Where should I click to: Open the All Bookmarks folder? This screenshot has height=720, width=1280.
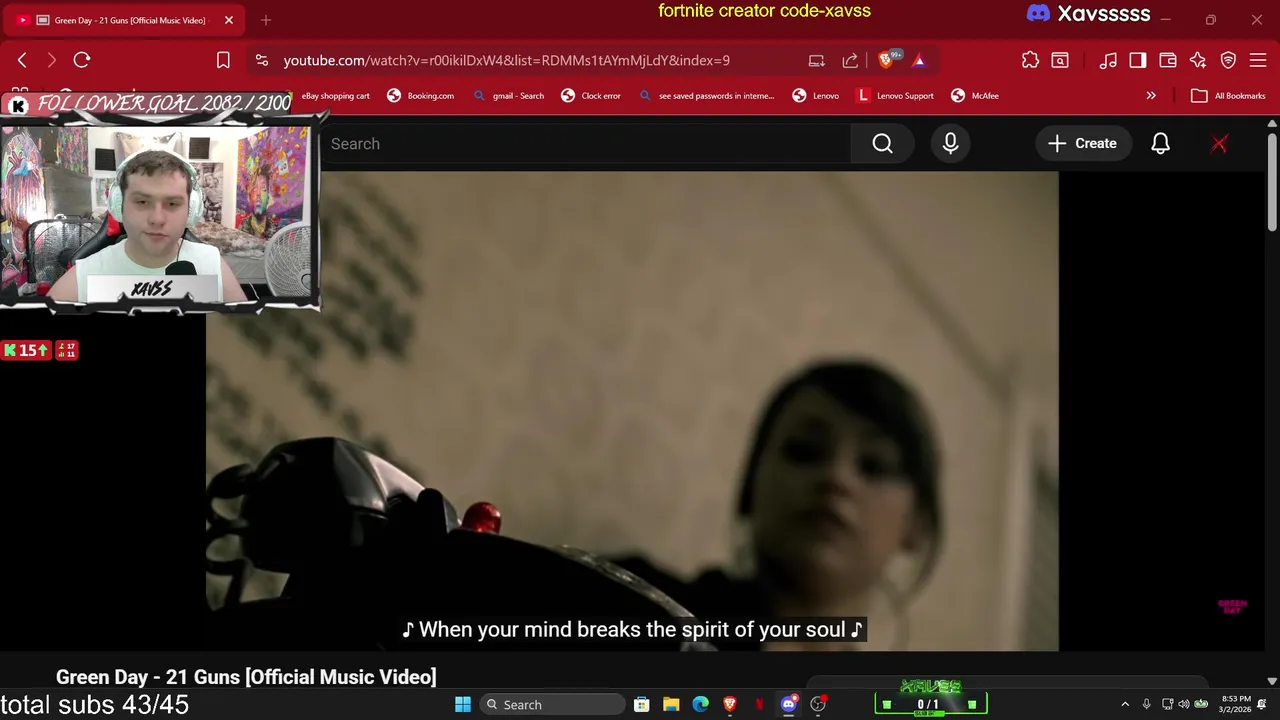(x=1229, y=96)
